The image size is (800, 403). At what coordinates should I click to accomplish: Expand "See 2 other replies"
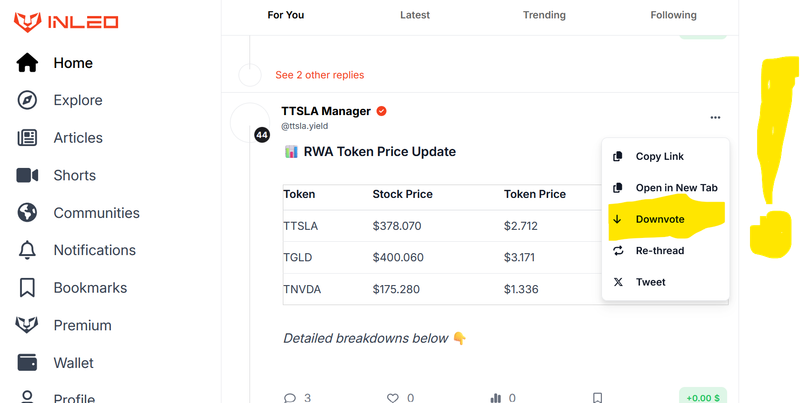(319, 75)
